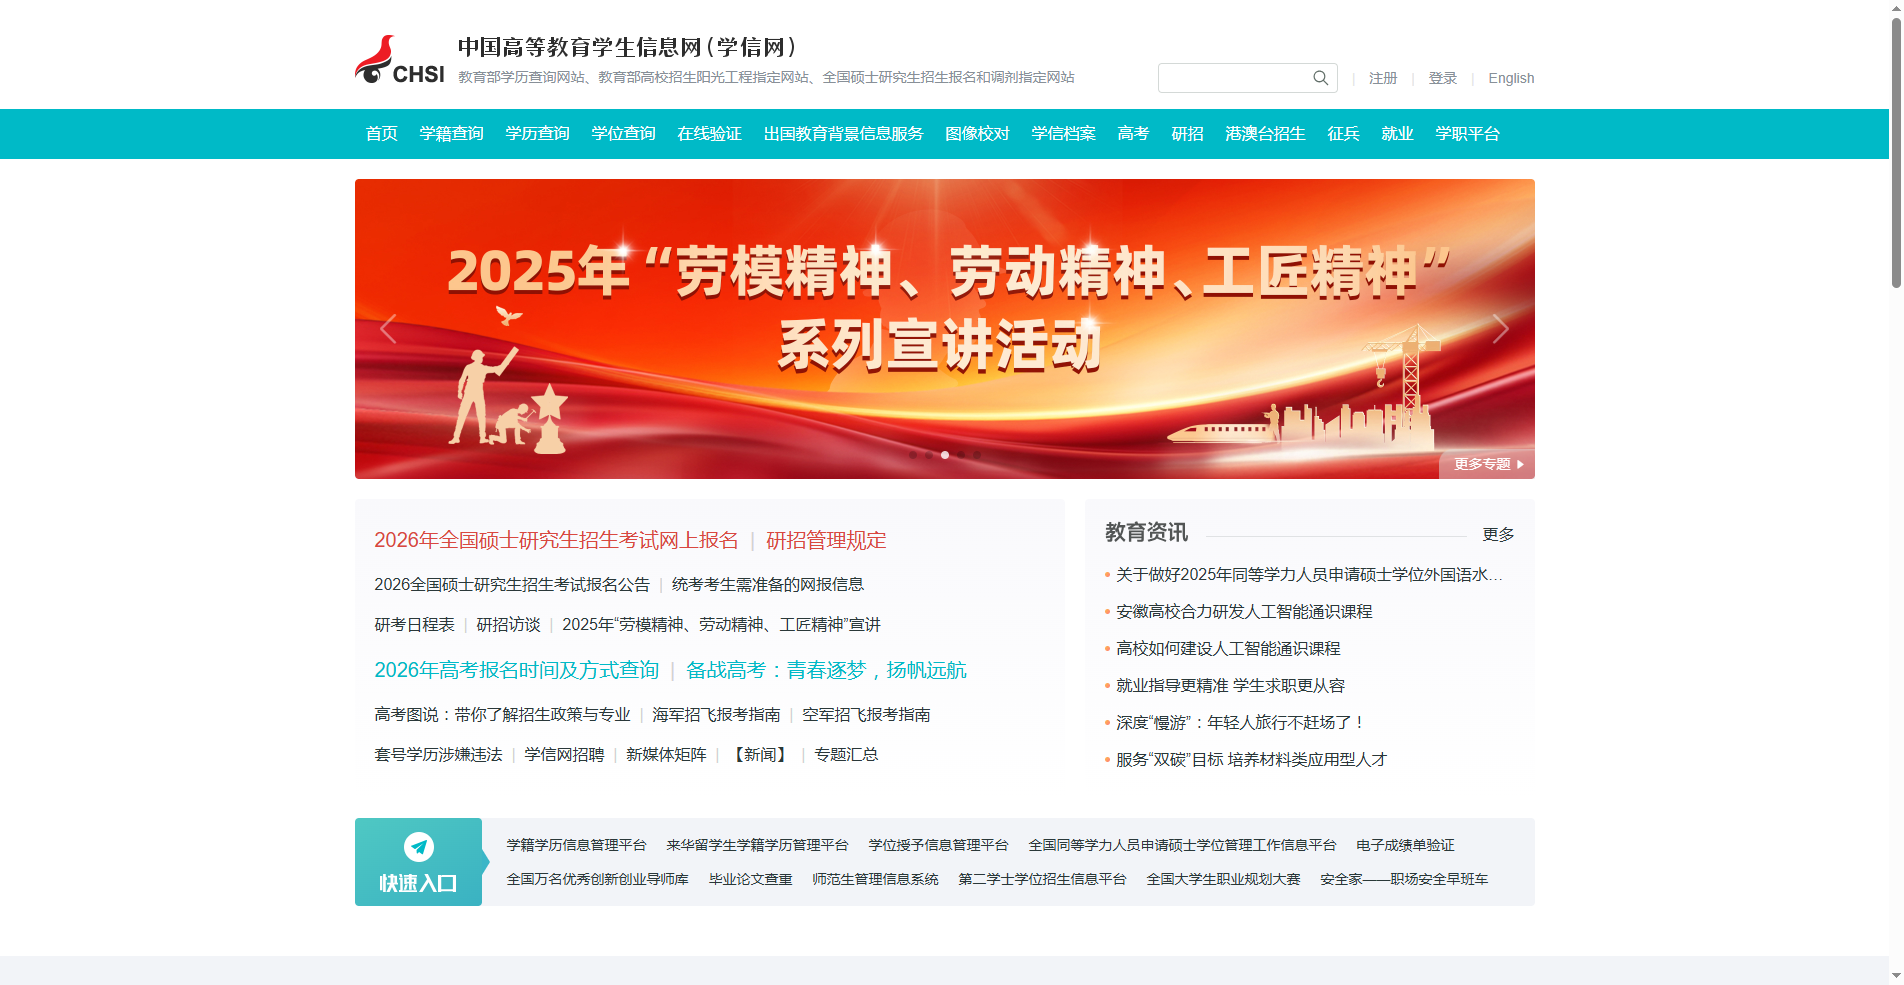The image size is (1904, 985).
Task: Open the 学籍查询 menu item
Action: pyautogui.click(x=451, y=133)
